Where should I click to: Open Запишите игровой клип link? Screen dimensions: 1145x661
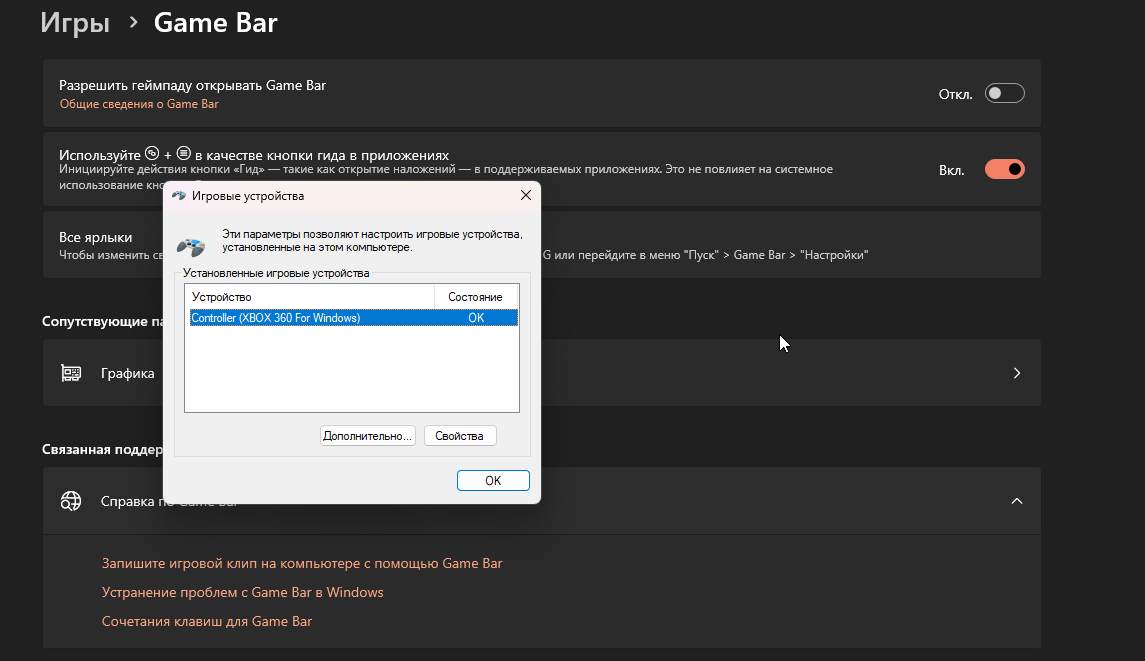click(302, 563)
